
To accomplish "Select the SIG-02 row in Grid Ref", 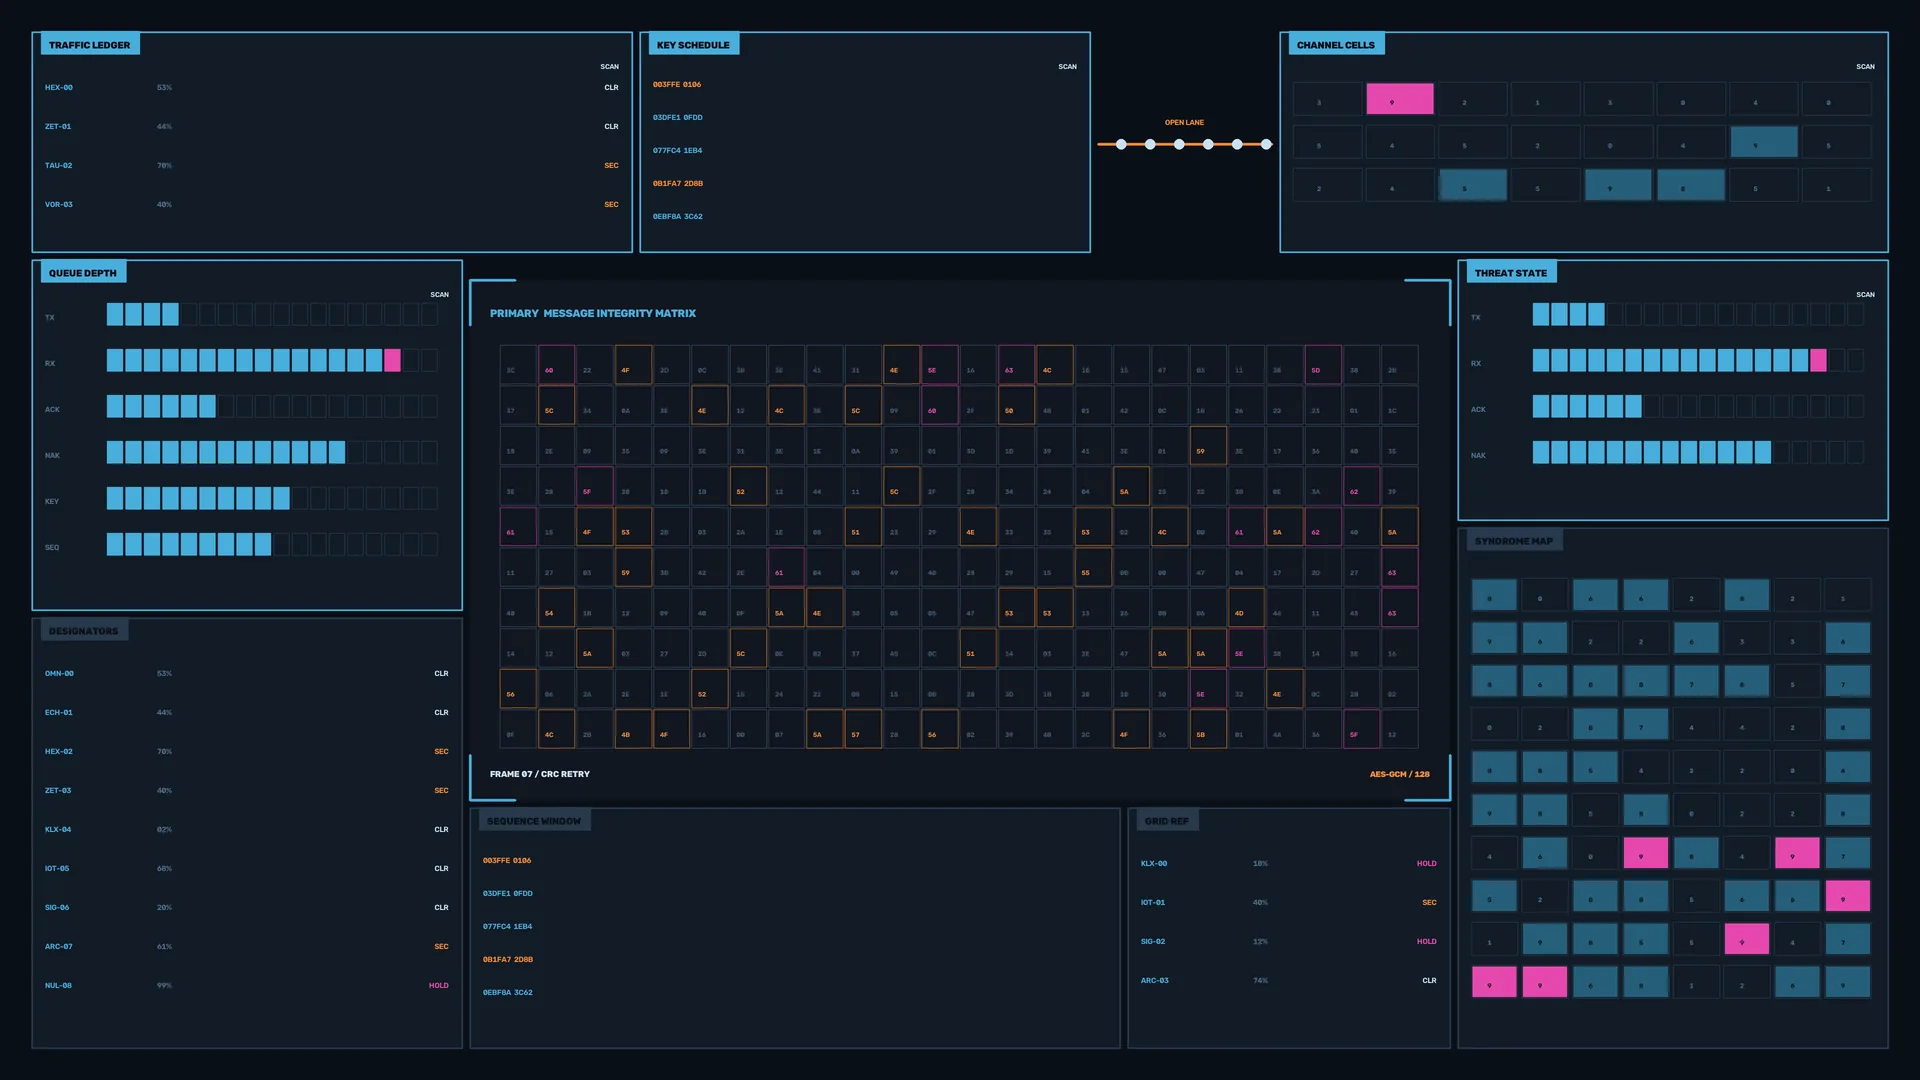I will point(1289,942).
